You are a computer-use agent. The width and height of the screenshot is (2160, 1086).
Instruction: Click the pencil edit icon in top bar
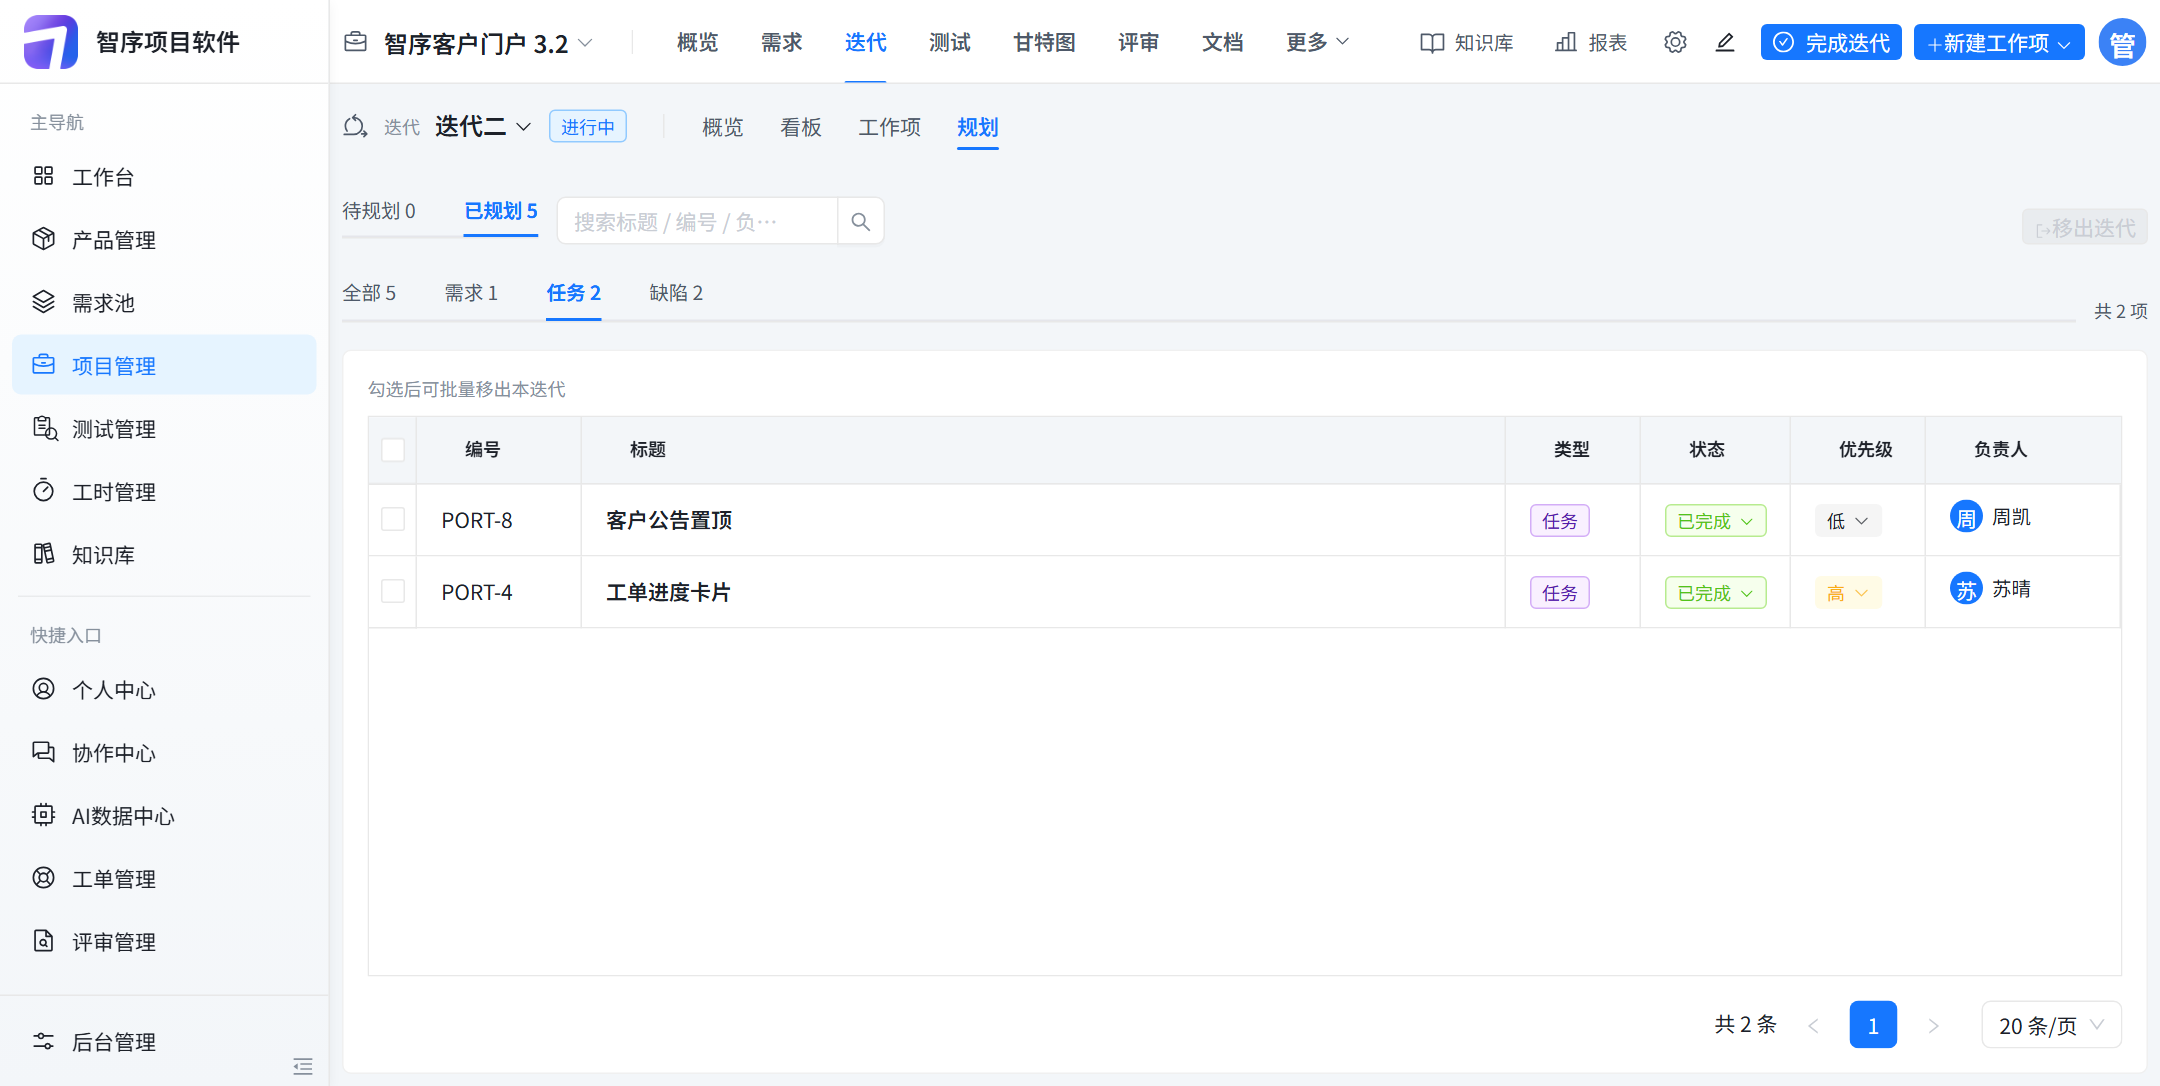point(1725,42)
